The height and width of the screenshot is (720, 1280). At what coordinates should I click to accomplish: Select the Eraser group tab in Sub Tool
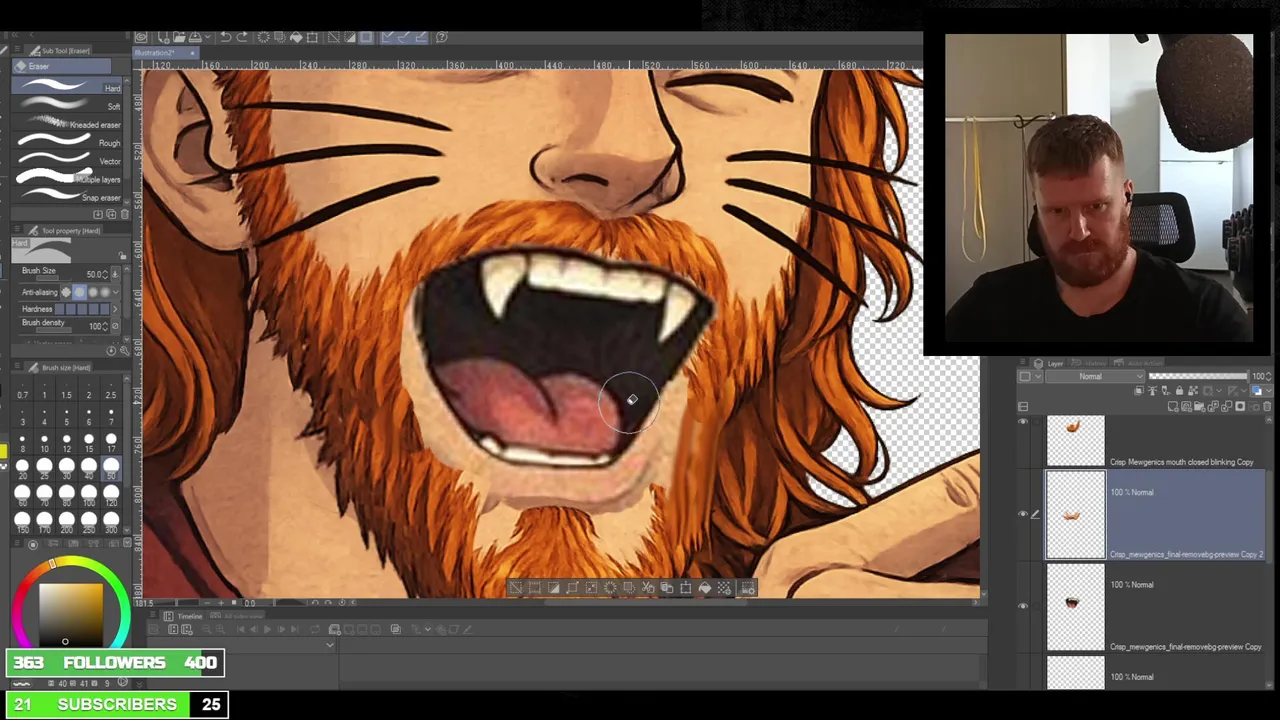(x=61, y=66)
